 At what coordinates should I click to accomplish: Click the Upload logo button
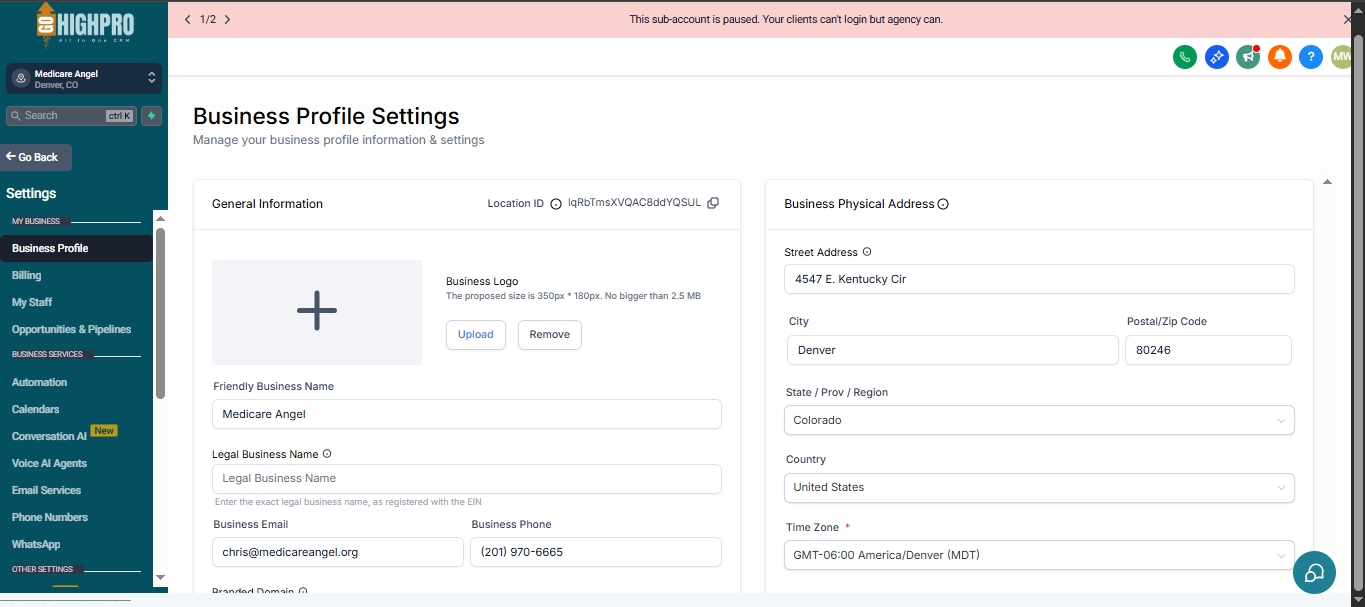(476, 335)
